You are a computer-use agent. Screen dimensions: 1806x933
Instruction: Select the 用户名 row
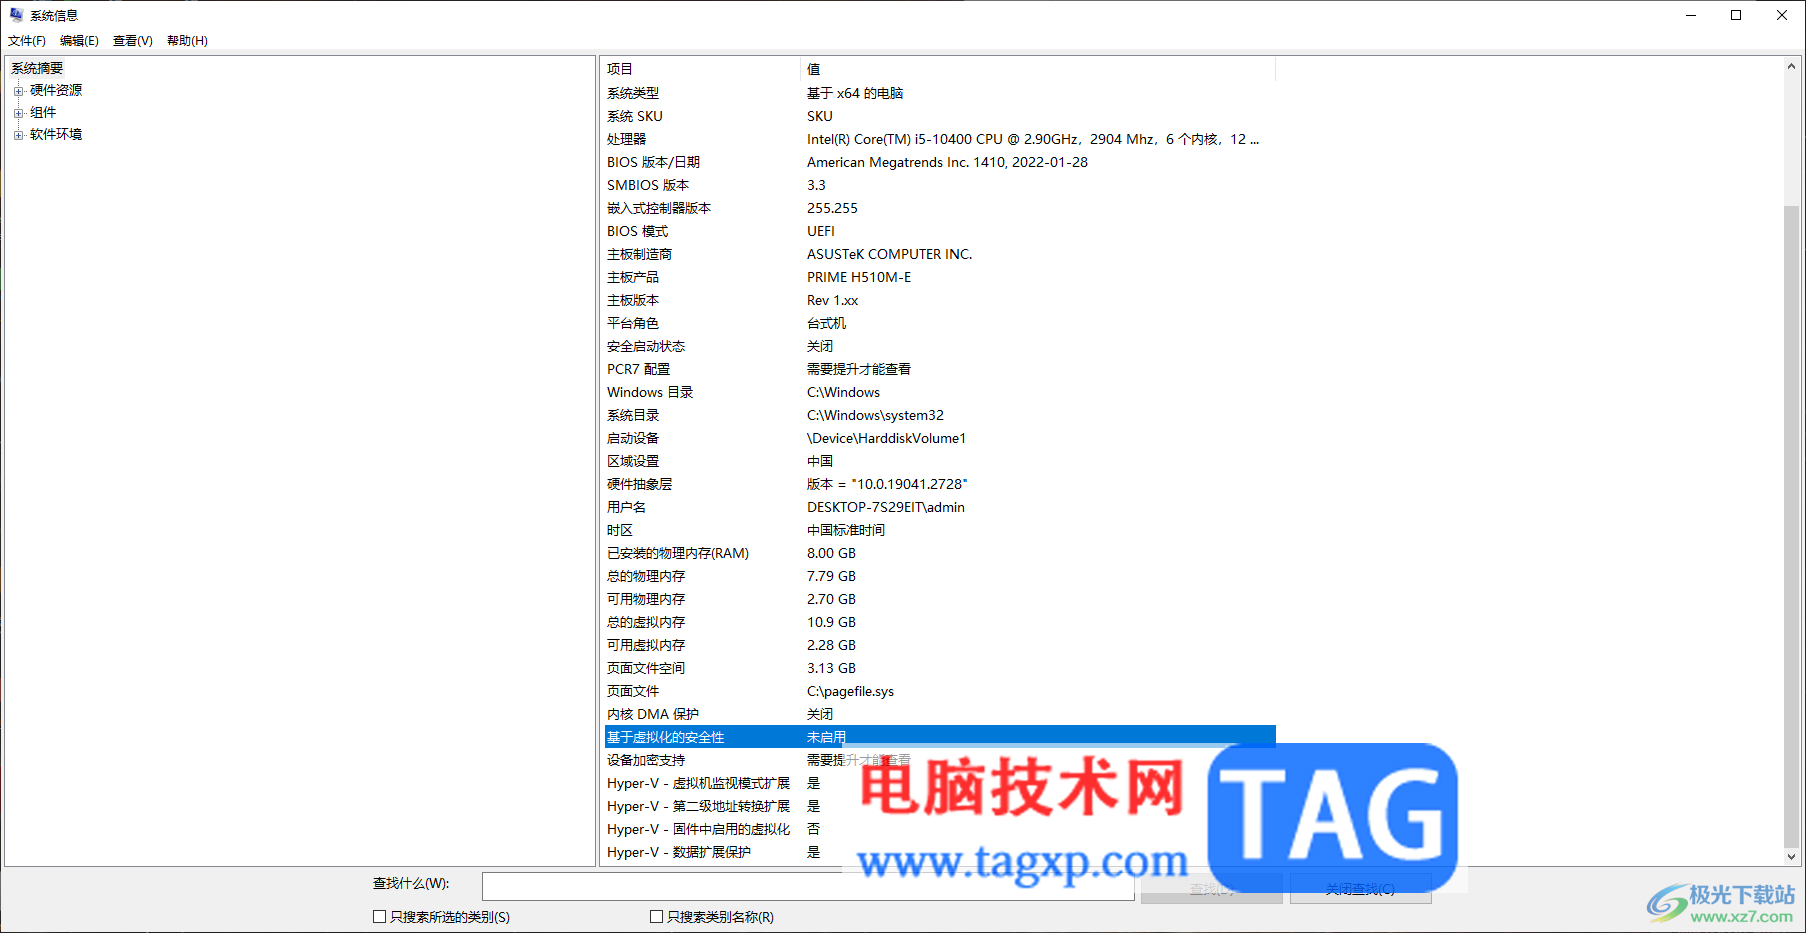pyautogui.click(x=940, y=507)
